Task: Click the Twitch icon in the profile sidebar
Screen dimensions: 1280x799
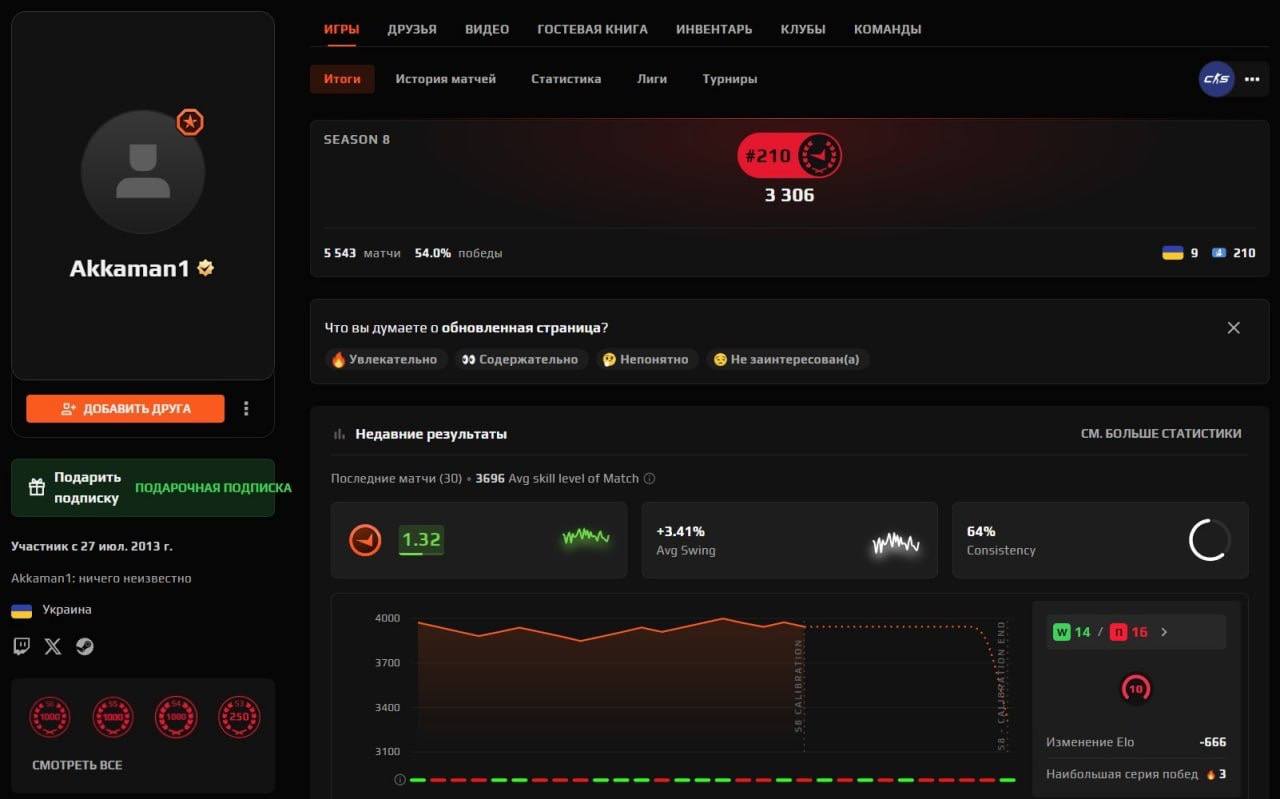Action: point(20,646)
